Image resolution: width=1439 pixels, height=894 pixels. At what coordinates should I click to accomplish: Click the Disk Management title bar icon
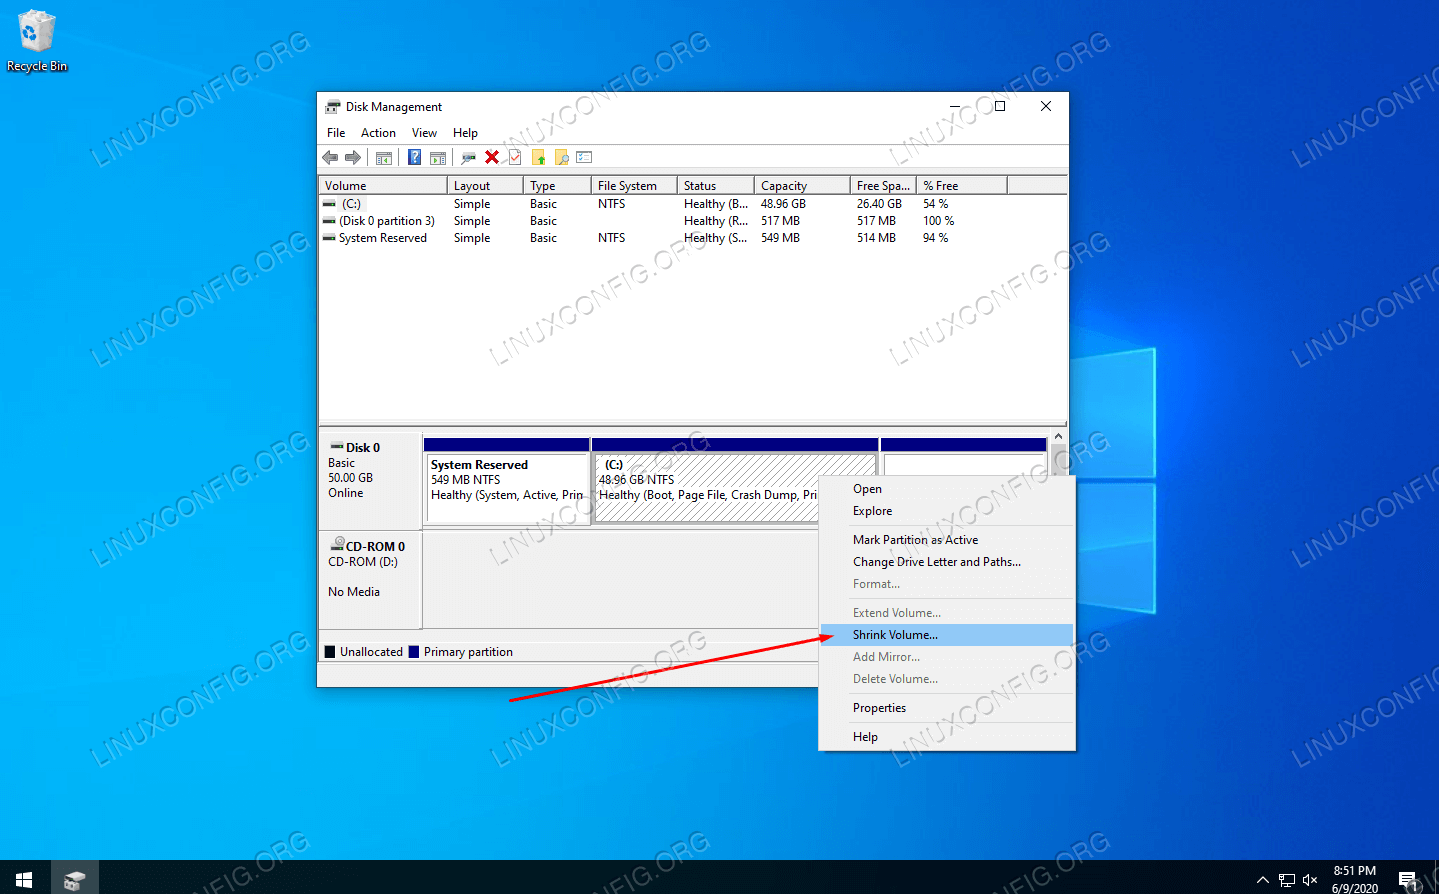(333, 107)
